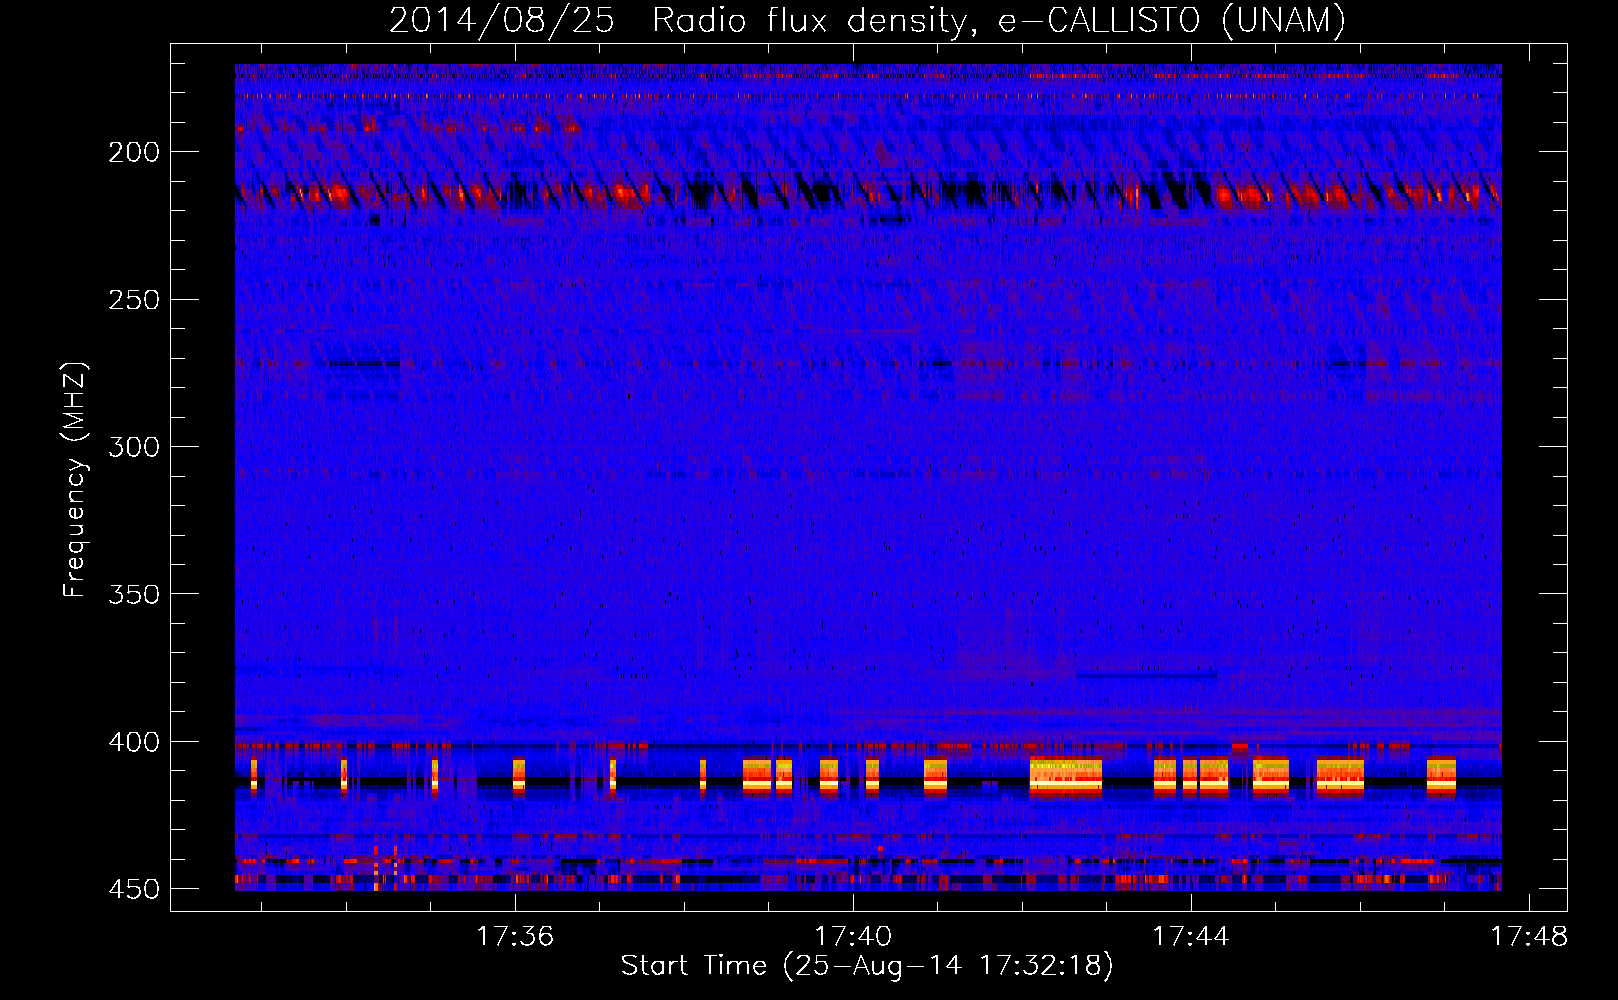Click the 300 frequency tick label

pos(134,447)
